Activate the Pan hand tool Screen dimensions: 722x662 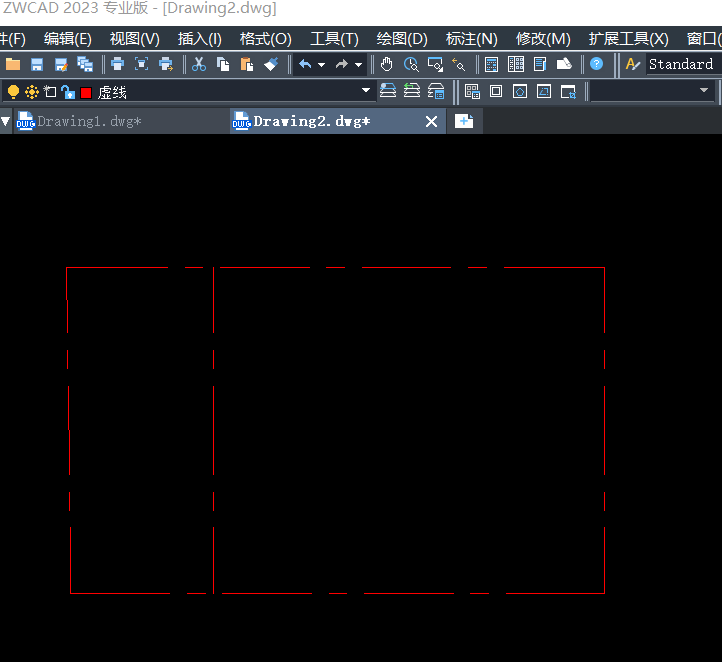coord(387,64)
